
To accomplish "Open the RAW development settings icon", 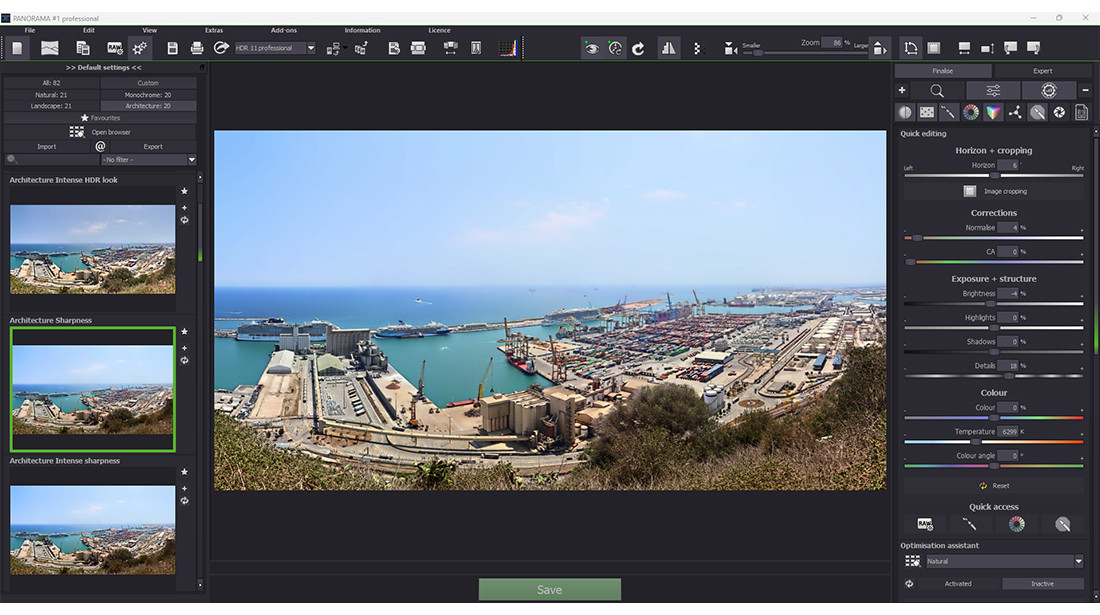I will (116, 47).
